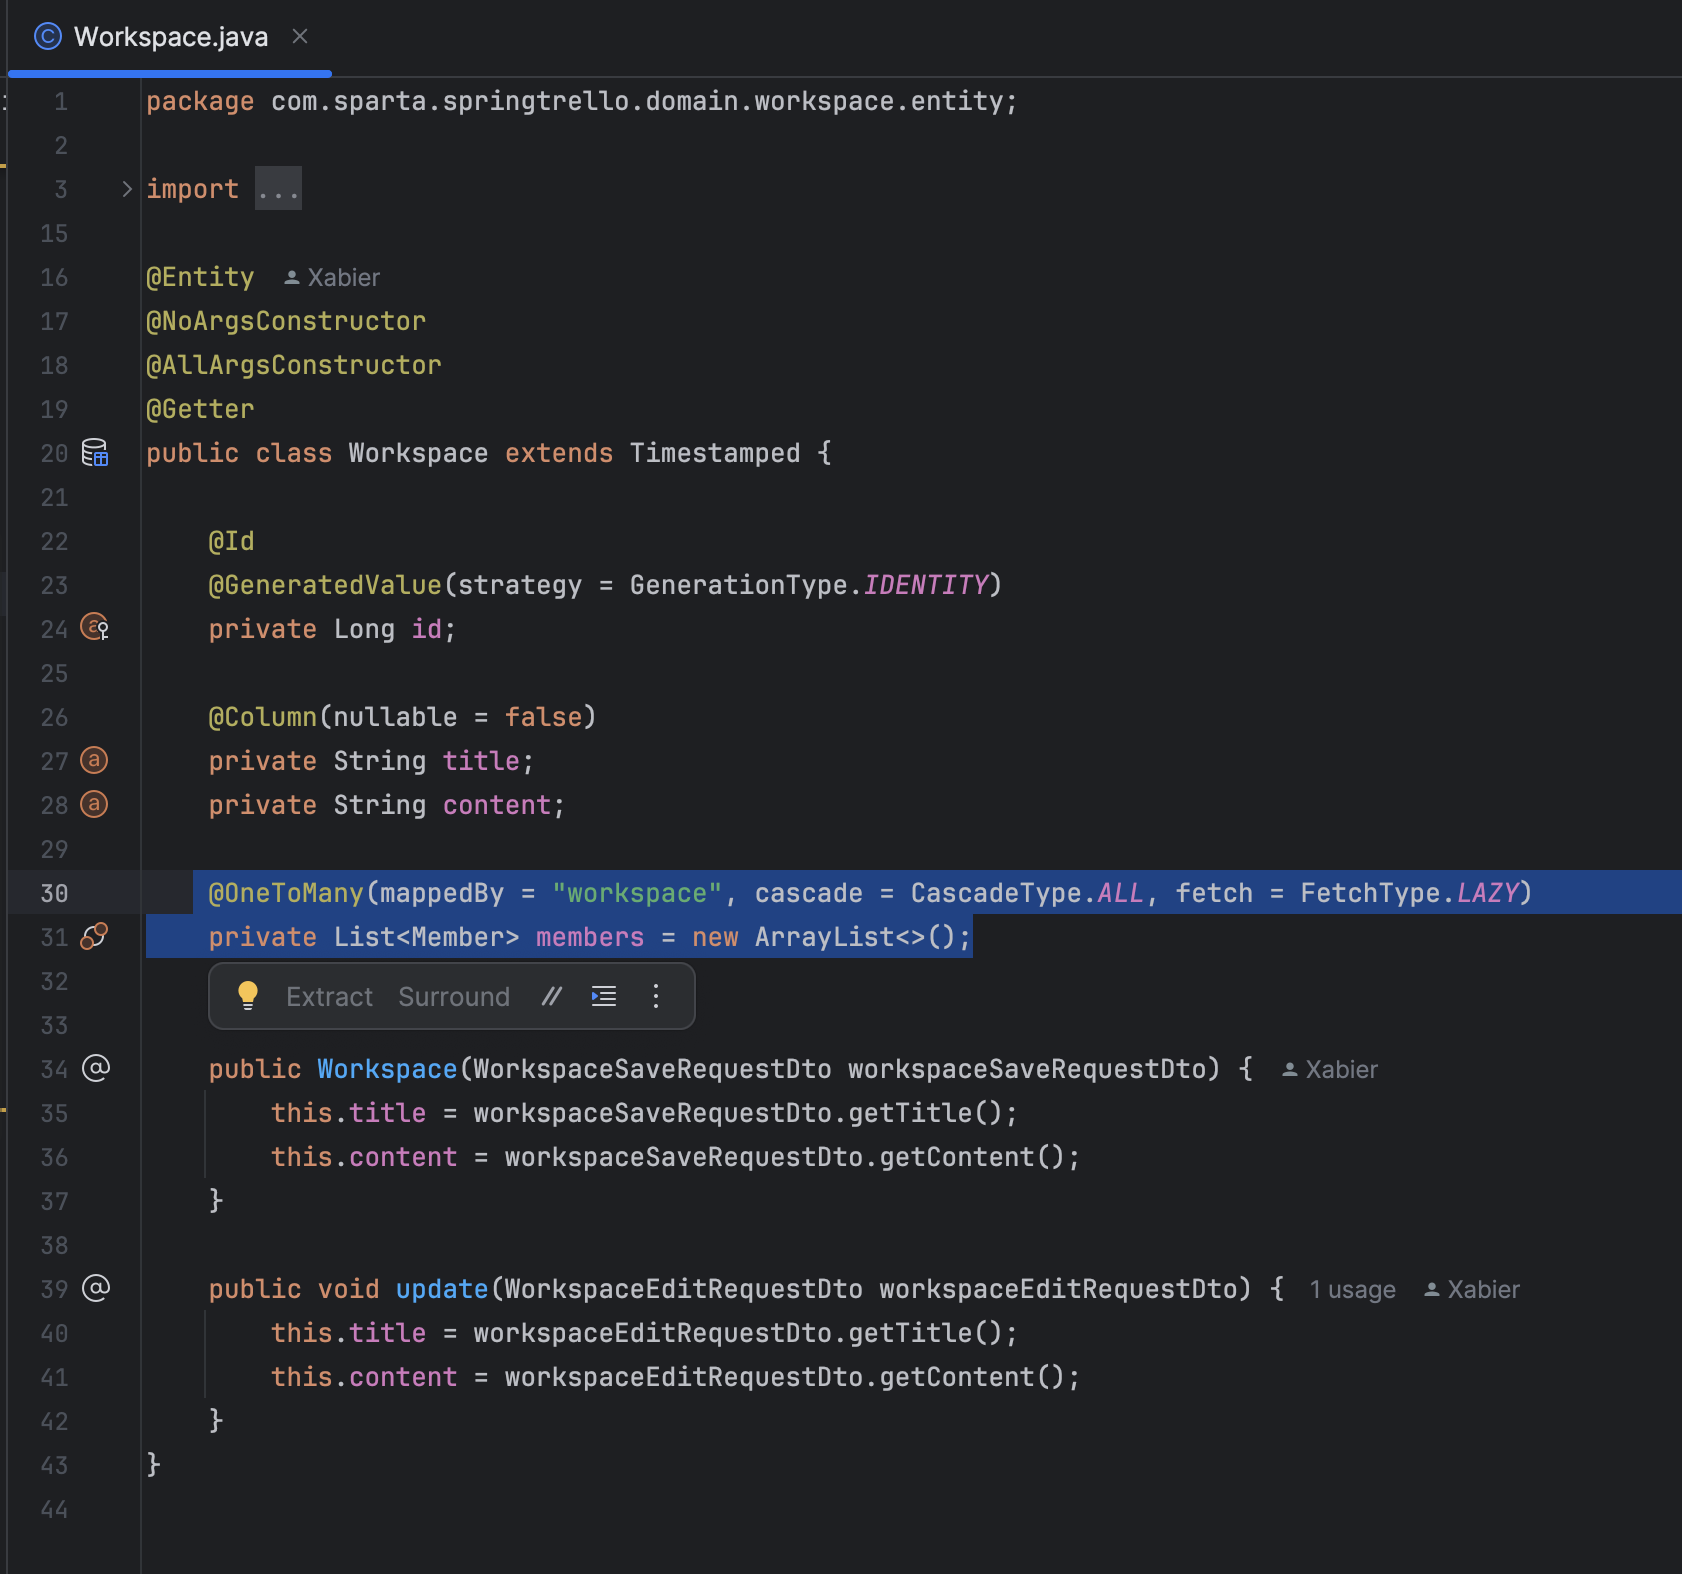1682x1574 pixels.
Task: Click the members field name on line 31
Action: click(590, 937)
